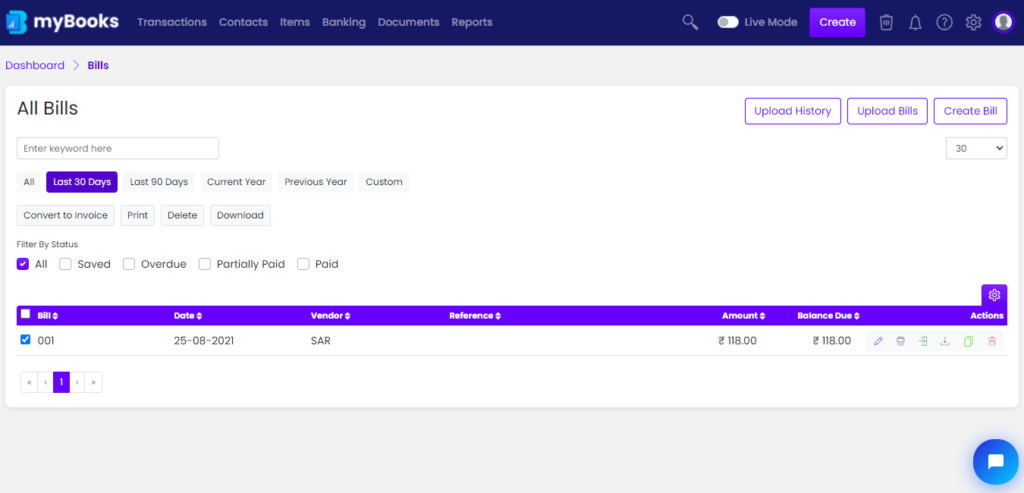The height and width of the screenshot is (493, 1024).
Task: Open the user profile avatar
Action: [1003, 22]
